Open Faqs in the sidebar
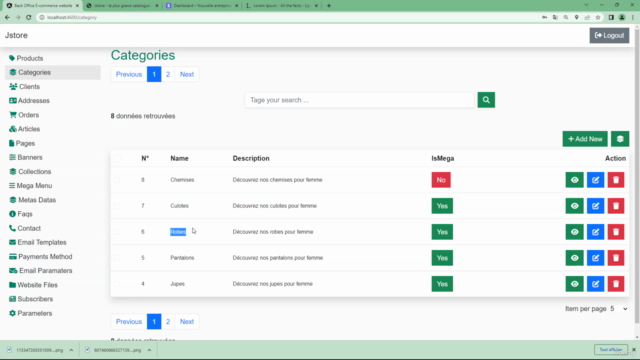This screenshot has width=640, height=360. (21, 214)
